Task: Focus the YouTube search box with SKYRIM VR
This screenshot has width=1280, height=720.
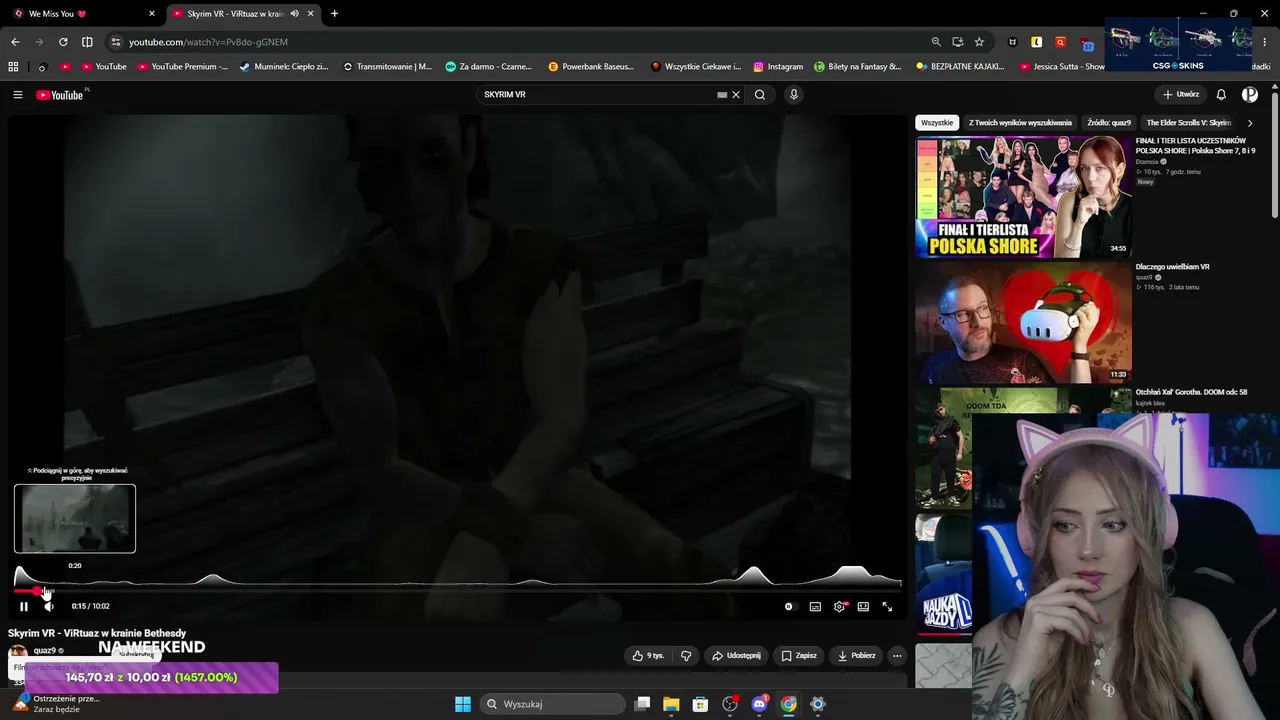Action: tap(597, 95)
